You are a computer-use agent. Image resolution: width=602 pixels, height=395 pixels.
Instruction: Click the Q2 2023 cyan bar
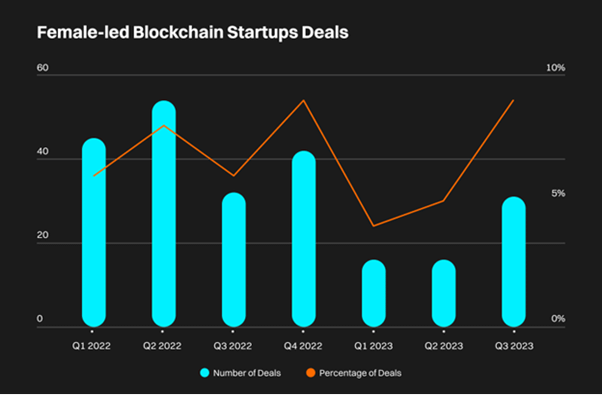click(444, 293)
